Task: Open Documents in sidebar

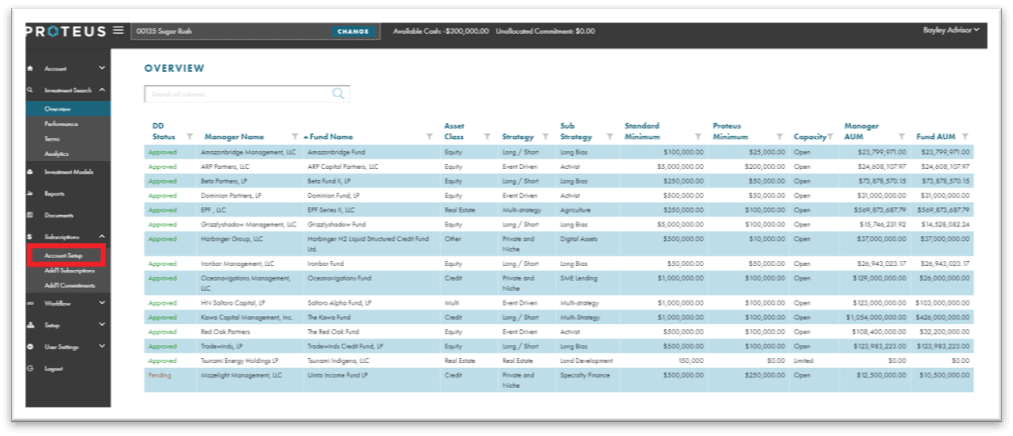Action: pos(59,215)
